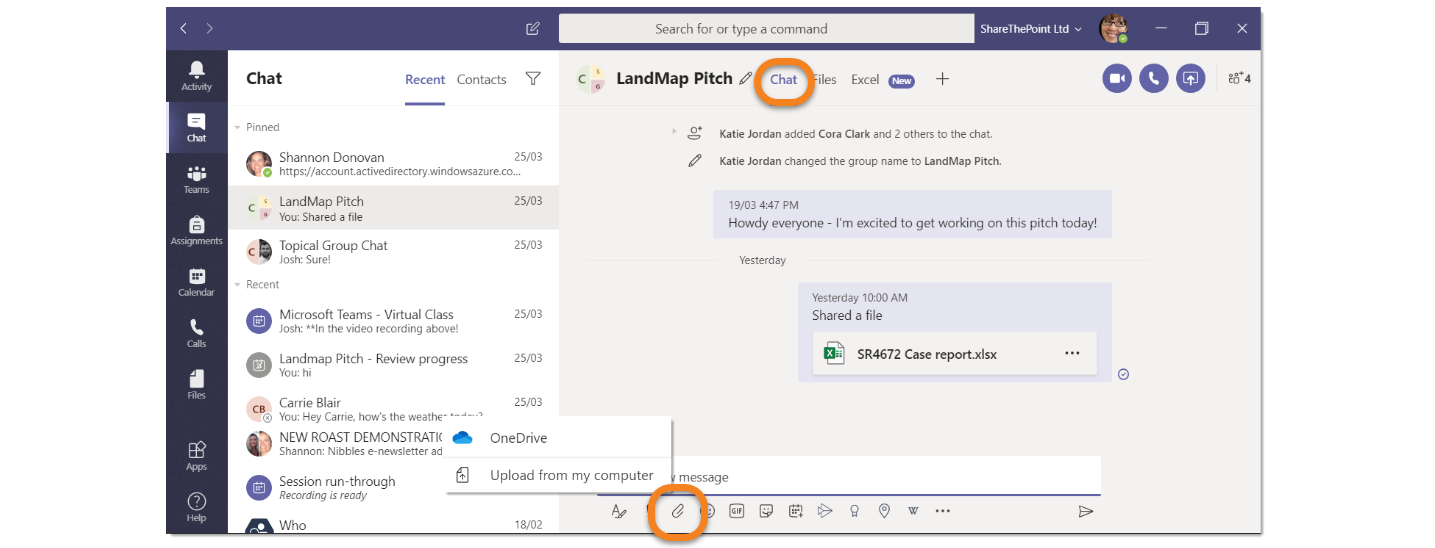Go forward with the right arrow
Viewport: 1435px width, 548px height.
click(209, 29)
